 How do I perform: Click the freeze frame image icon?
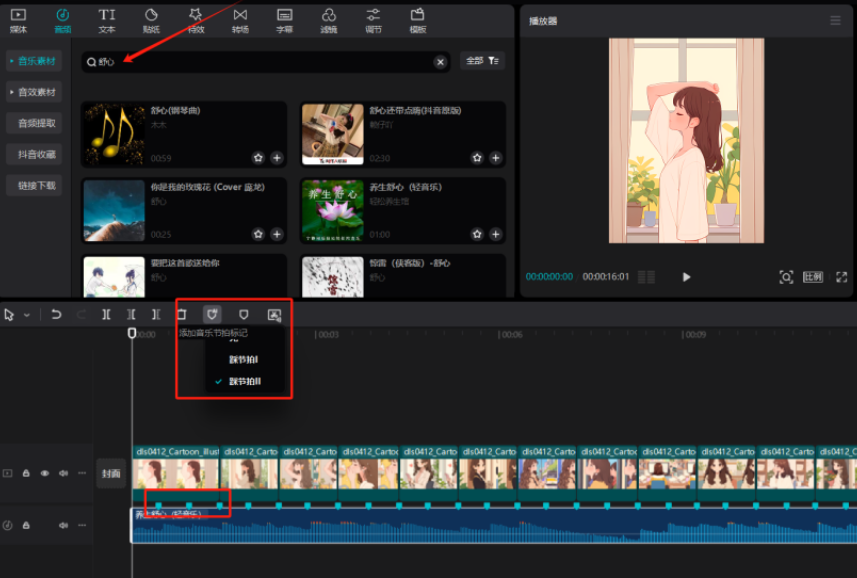click(x=274, y=315)
